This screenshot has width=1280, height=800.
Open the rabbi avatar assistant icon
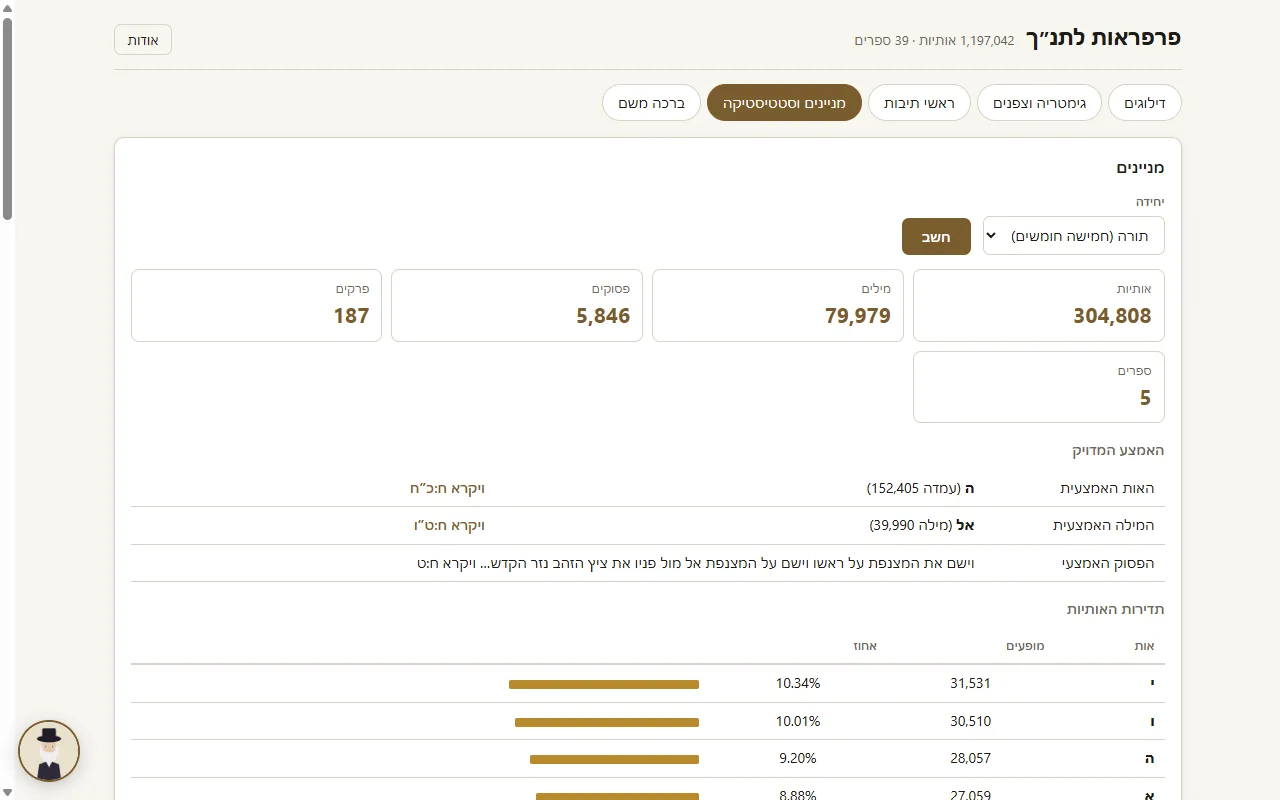[49, 751]
